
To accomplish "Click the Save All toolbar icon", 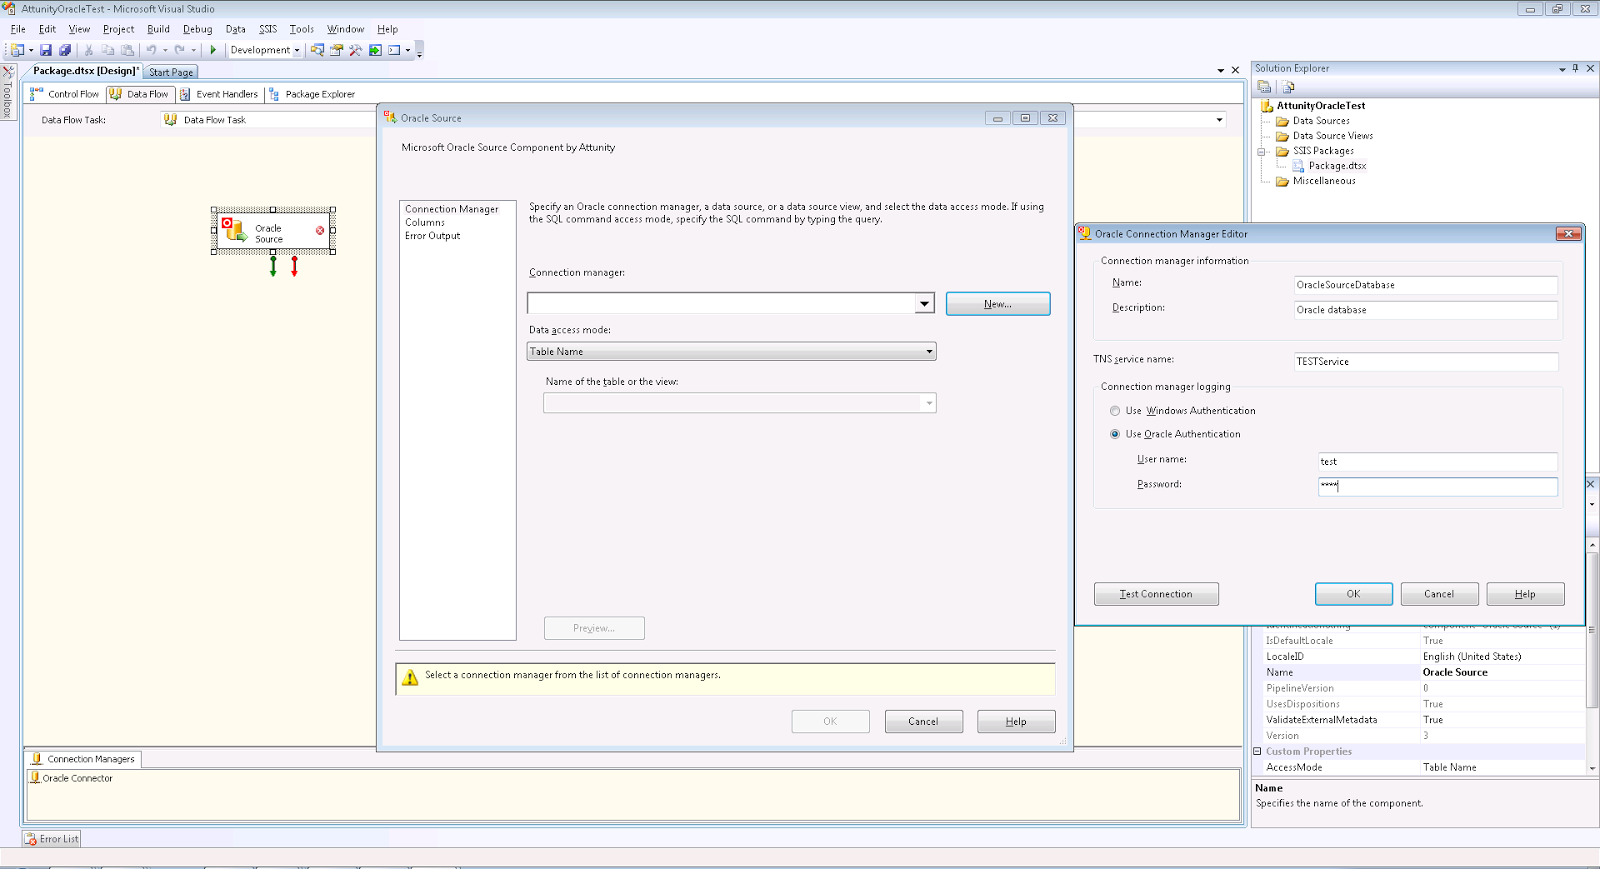I will coord(65,50).
